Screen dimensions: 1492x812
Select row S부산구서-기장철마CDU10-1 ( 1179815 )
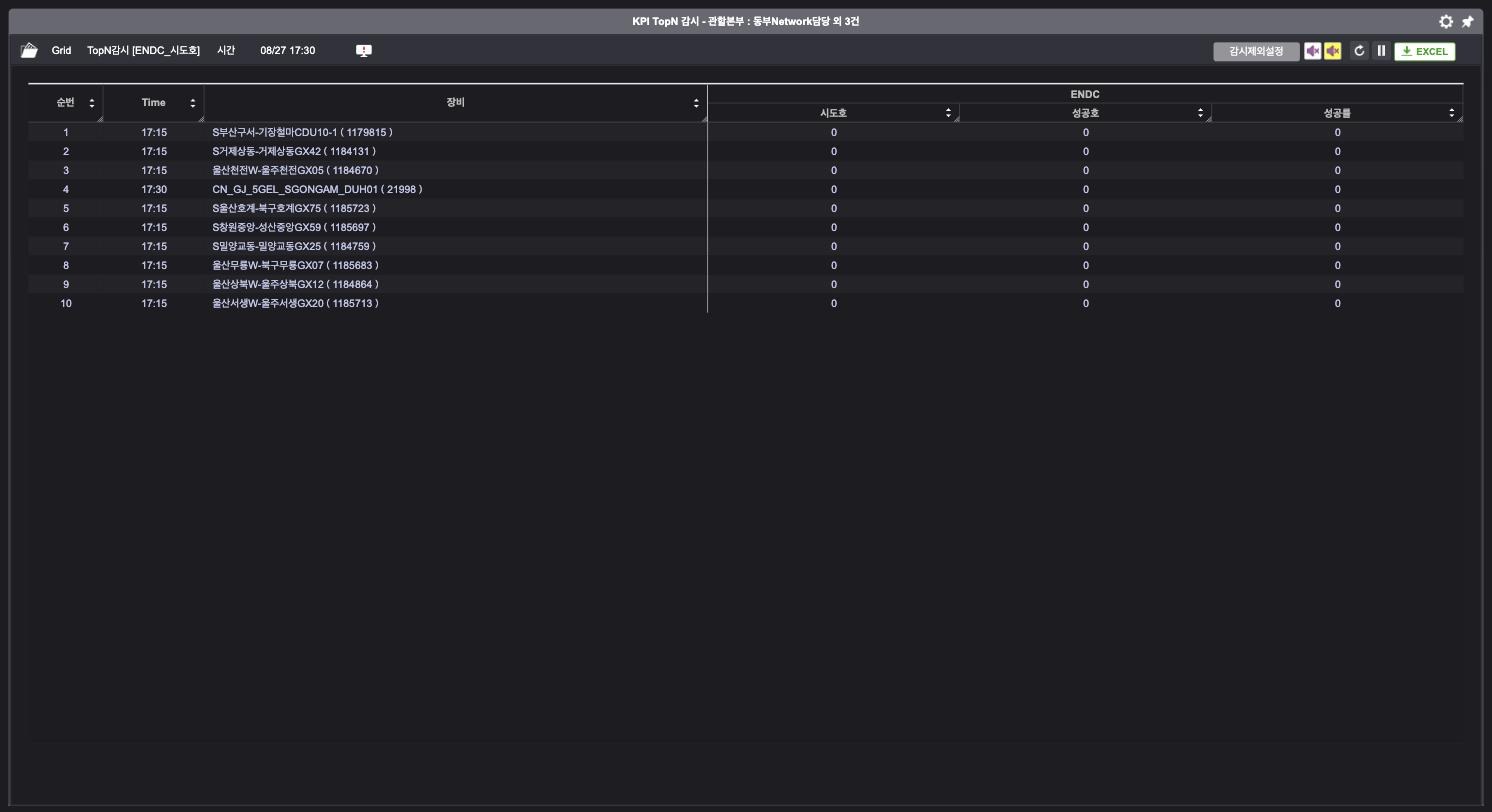745,132
